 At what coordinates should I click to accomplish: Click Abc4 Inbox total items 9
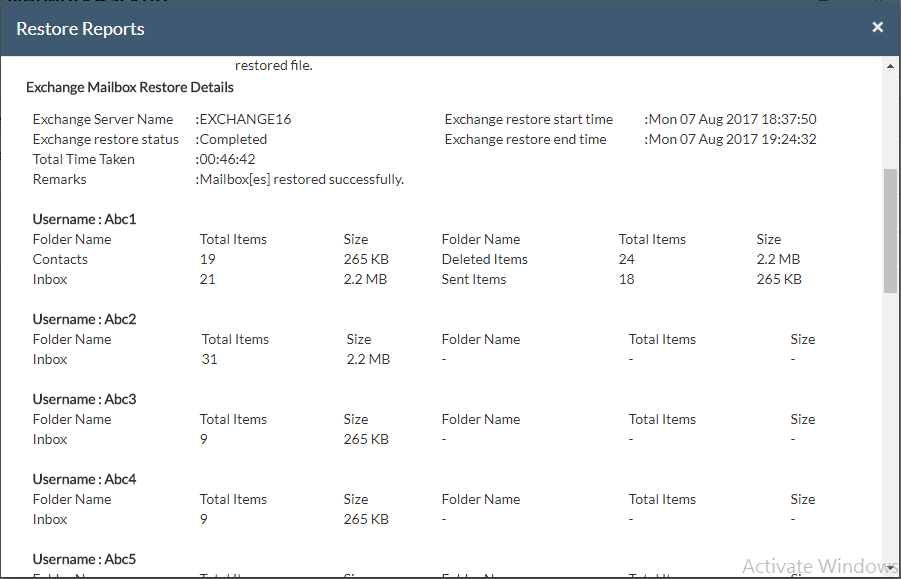click(x=203, y=519)
